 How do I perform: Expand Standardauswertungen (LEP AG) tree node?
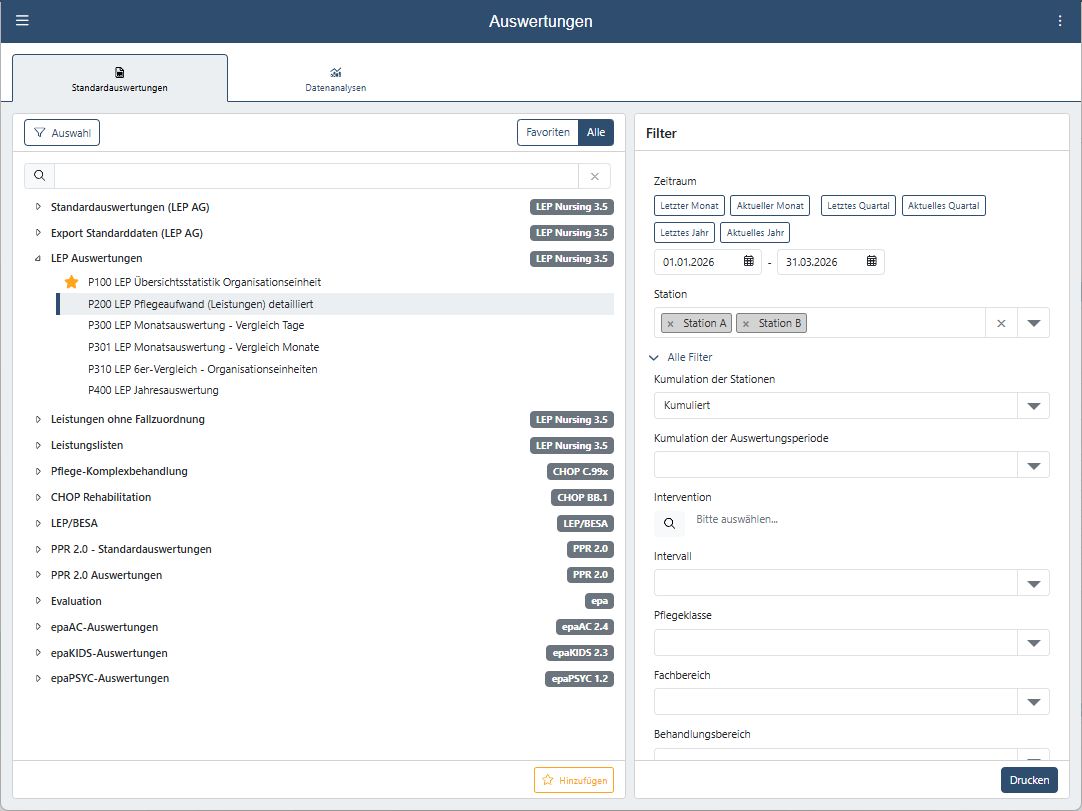click(38, 207)
